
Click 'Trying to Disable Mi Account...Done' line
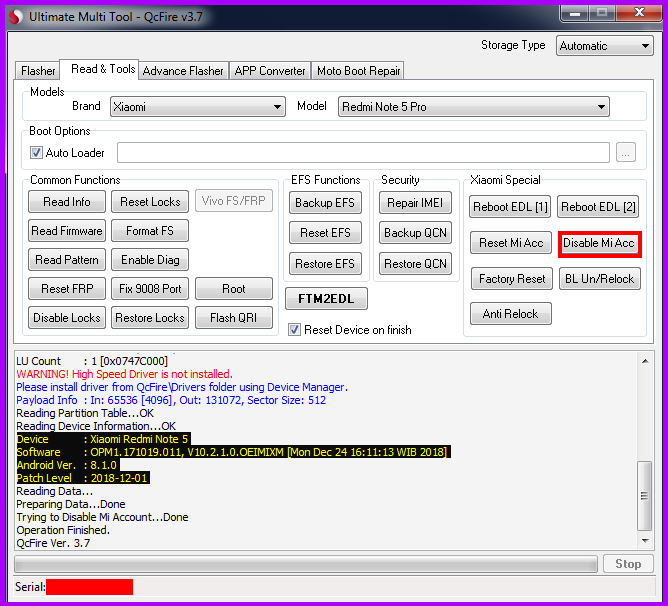coord(102,517)
